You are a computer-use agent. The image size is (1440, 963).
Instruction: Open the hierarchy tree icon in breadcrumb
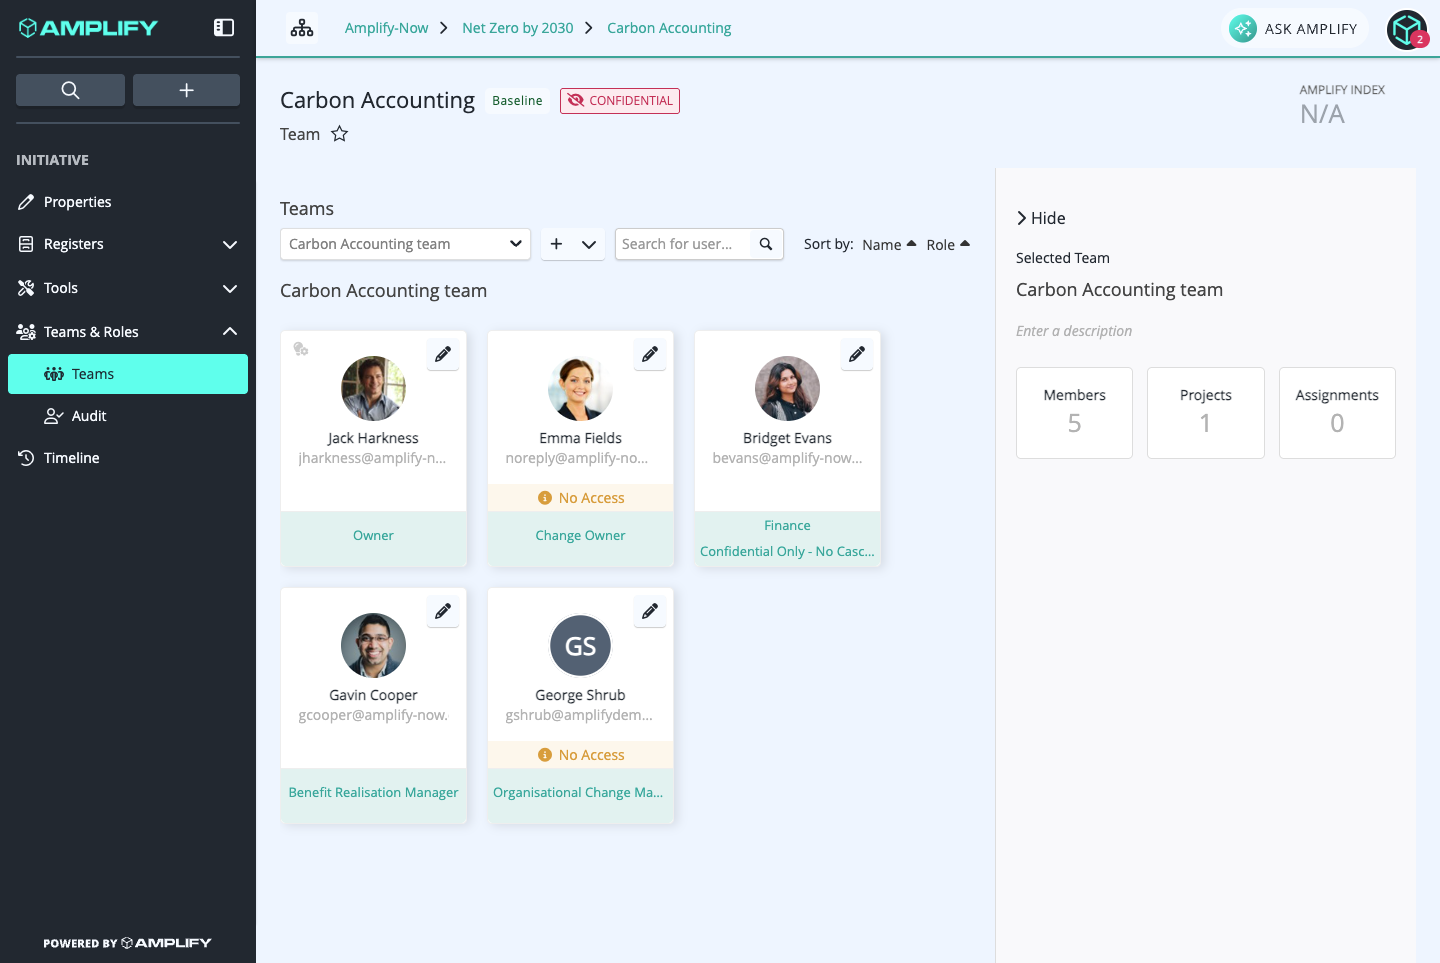pyautogui.click(x=302, y=28)
